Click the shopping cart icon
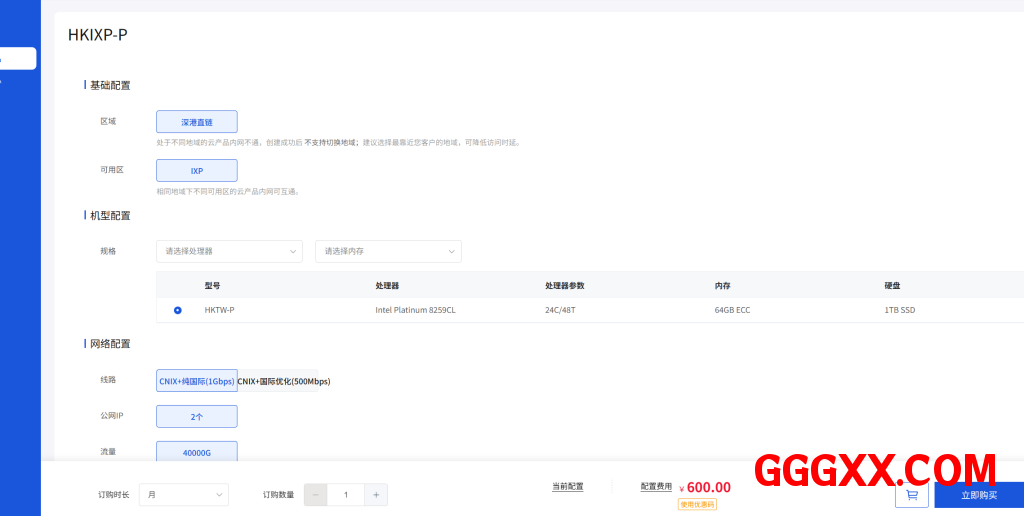The width and height of the screenshot is (1024, 516). (911, 494)
